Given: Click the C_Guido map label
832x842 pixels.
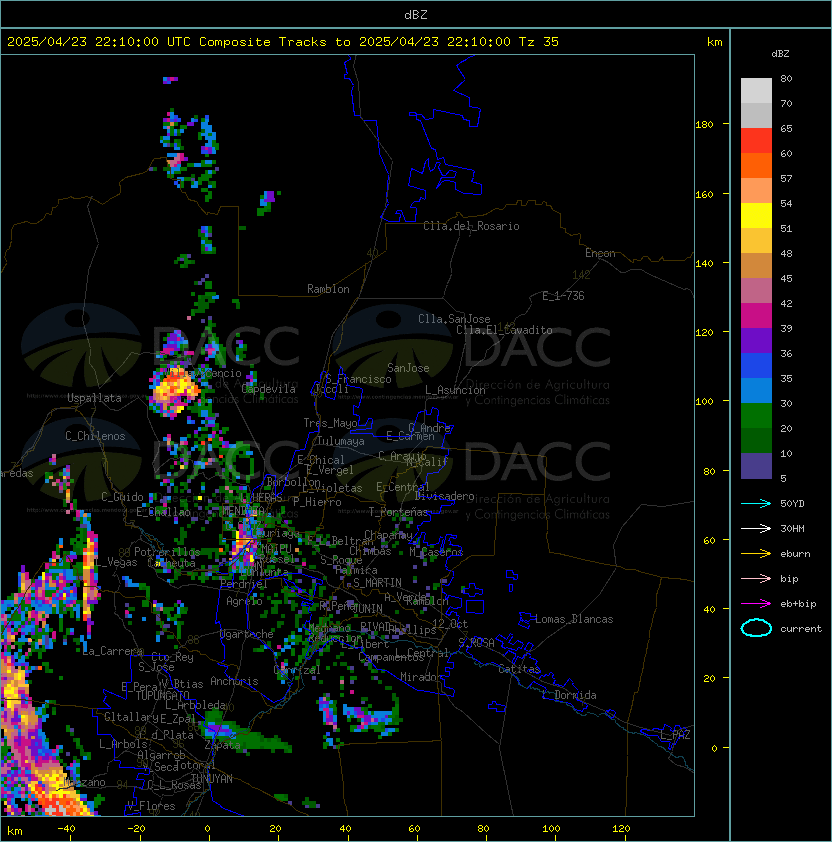Looking at the screenshot, I should click(122, 497).
